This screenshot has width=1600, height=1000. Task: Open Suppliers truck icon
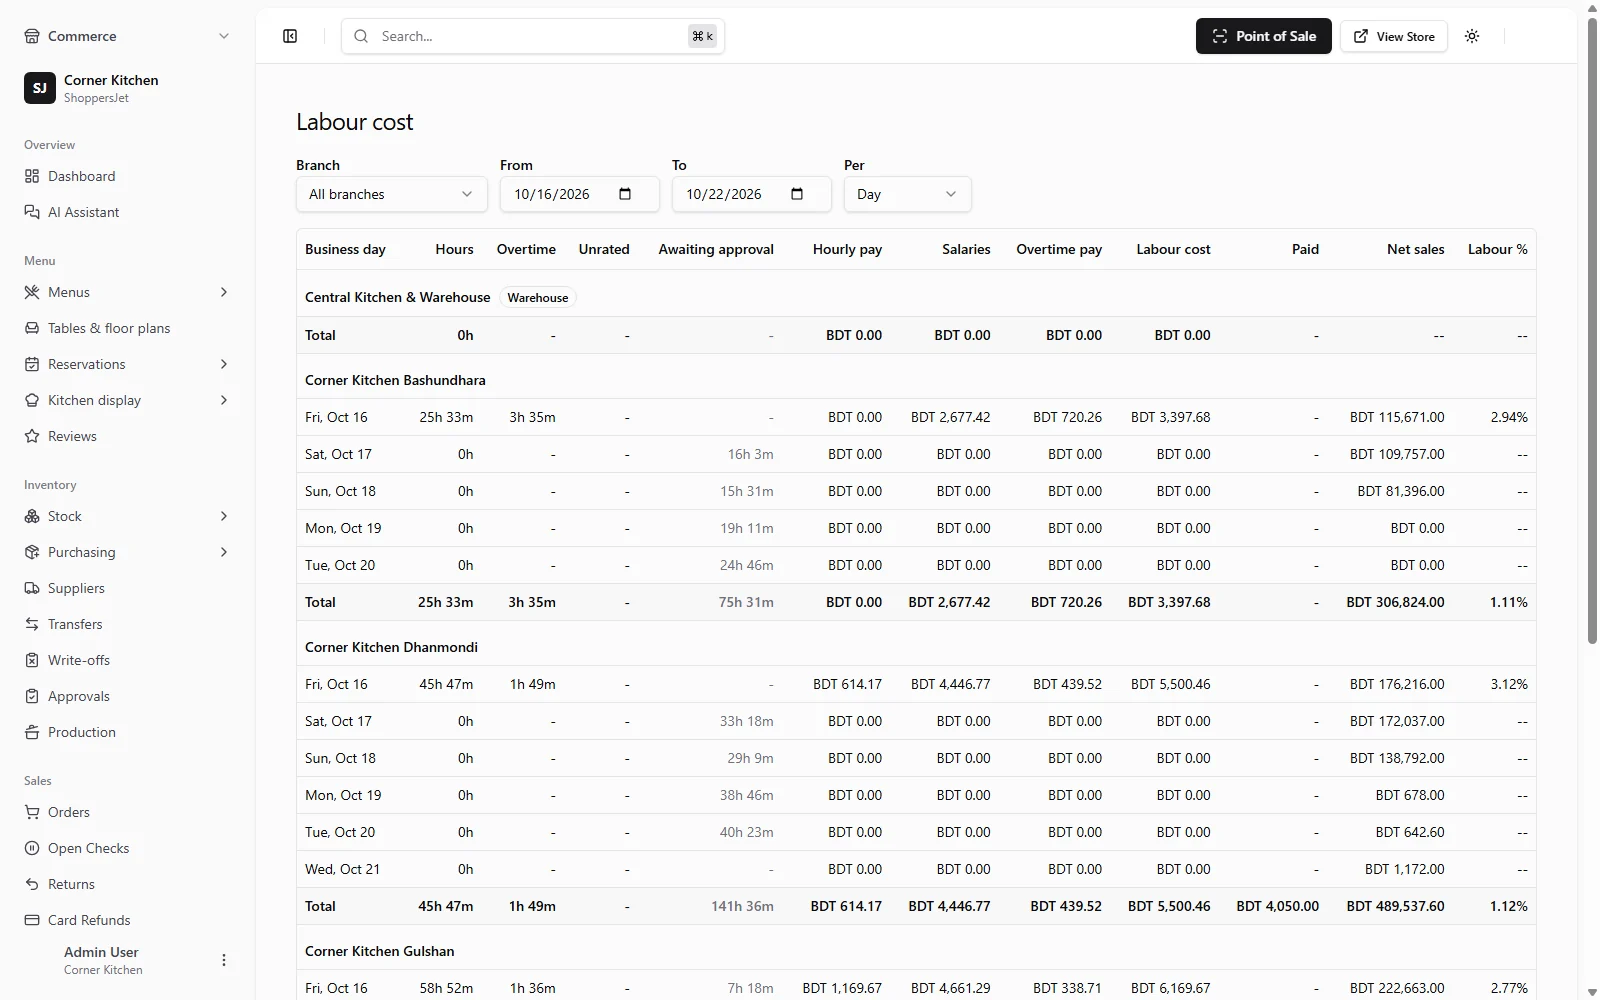click(x=32, y=588)
